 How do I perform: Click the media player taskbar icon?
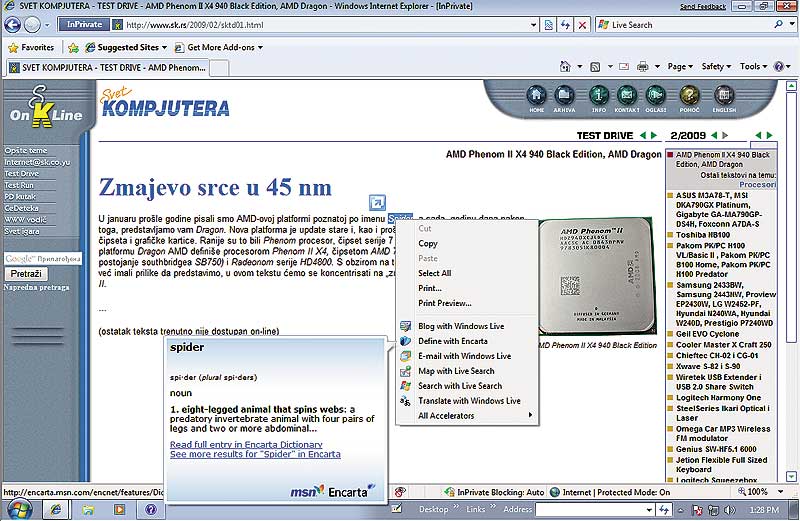tap(119, 509)
